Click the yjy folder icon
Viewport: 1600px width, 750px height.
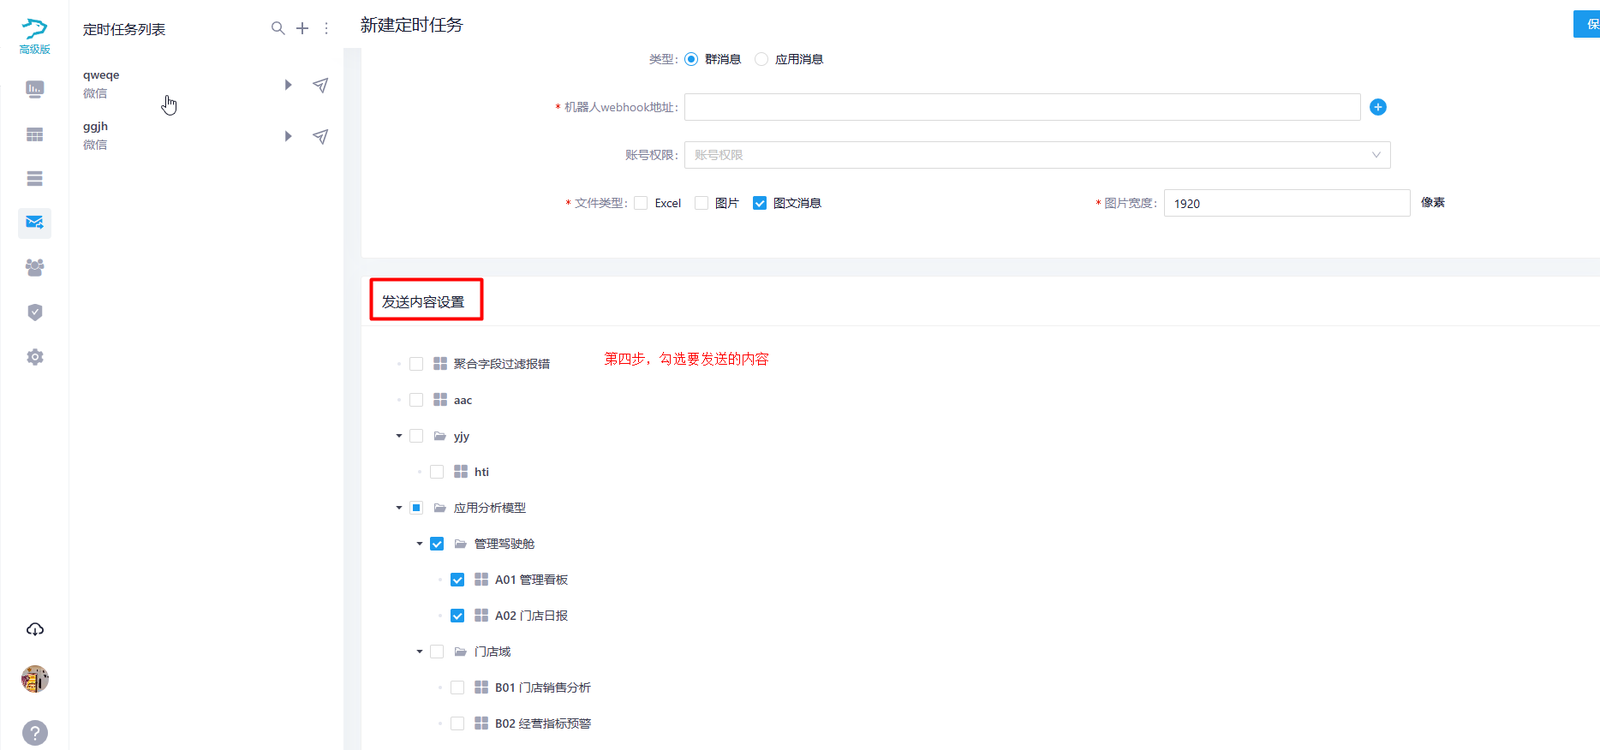(x=440, y=436)
